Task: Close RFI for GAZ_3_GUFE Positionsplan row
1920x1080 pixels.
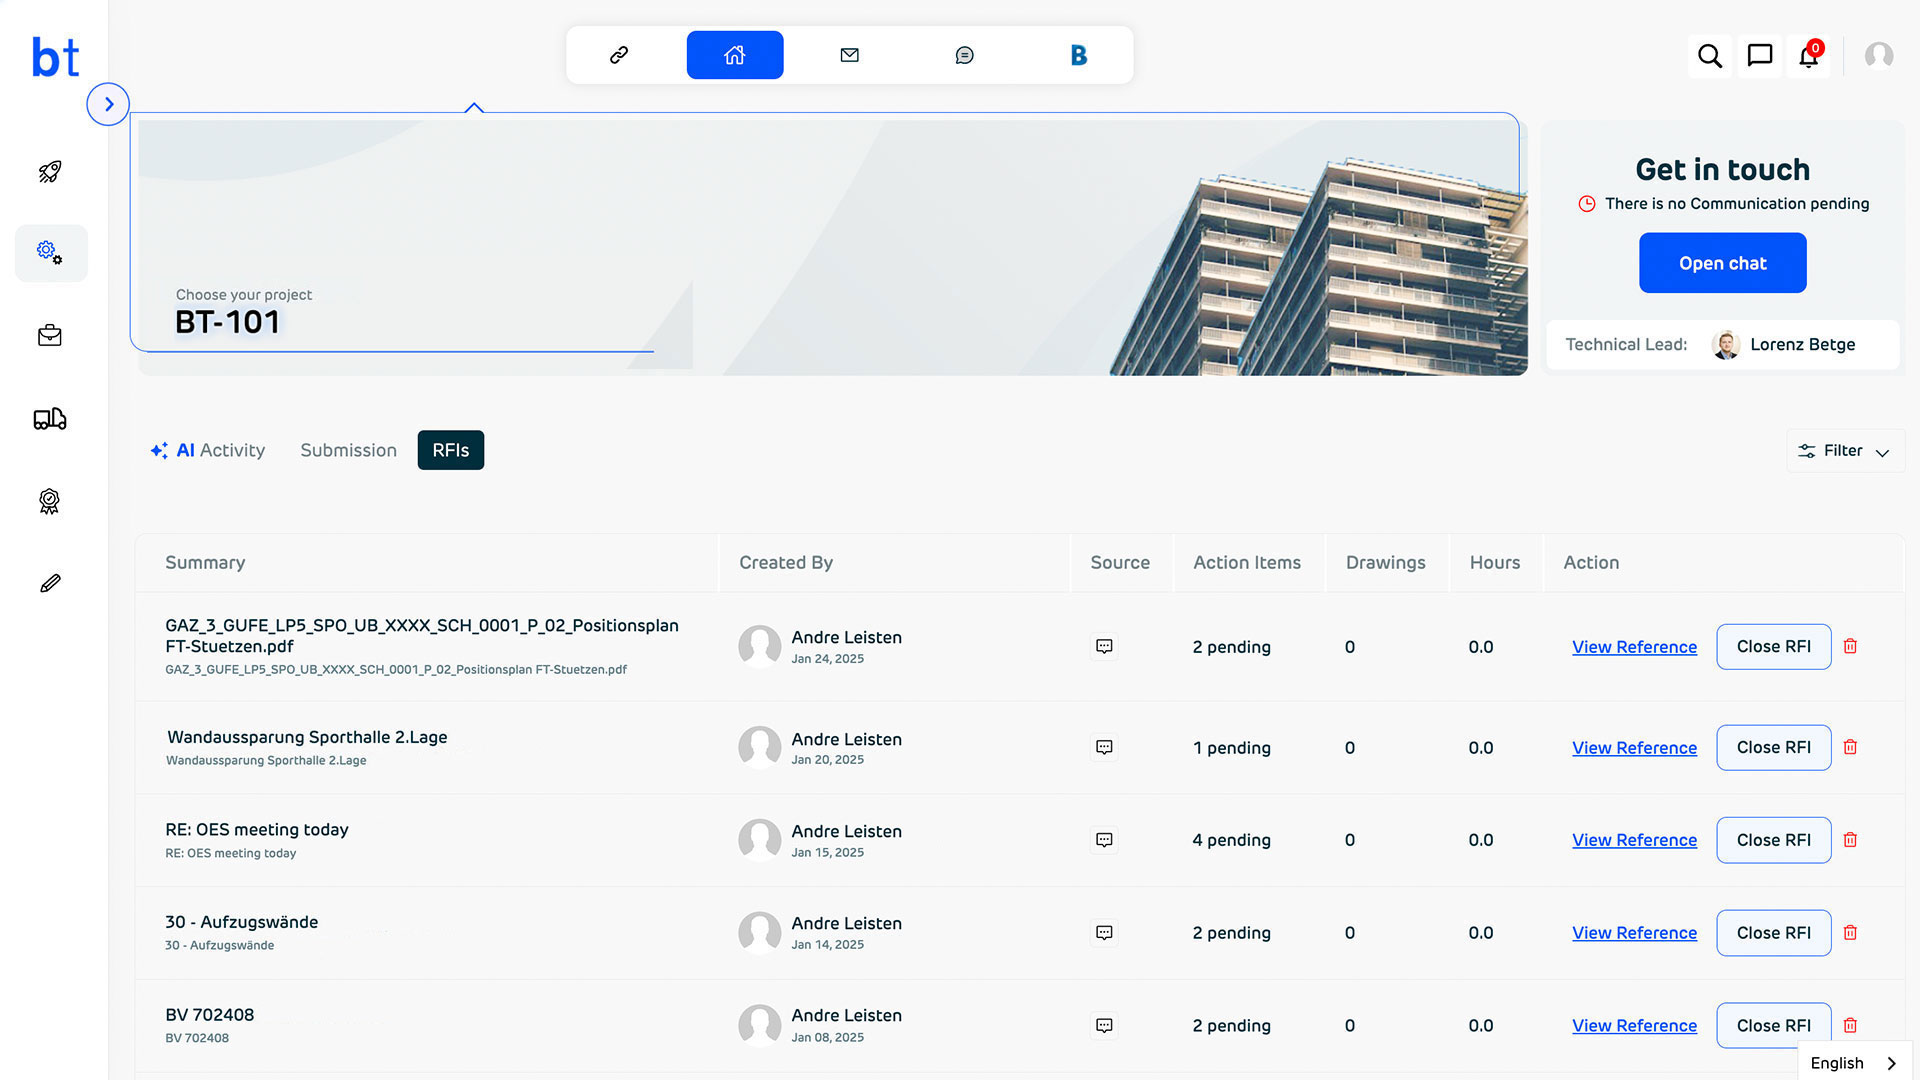Action: 1774,647
